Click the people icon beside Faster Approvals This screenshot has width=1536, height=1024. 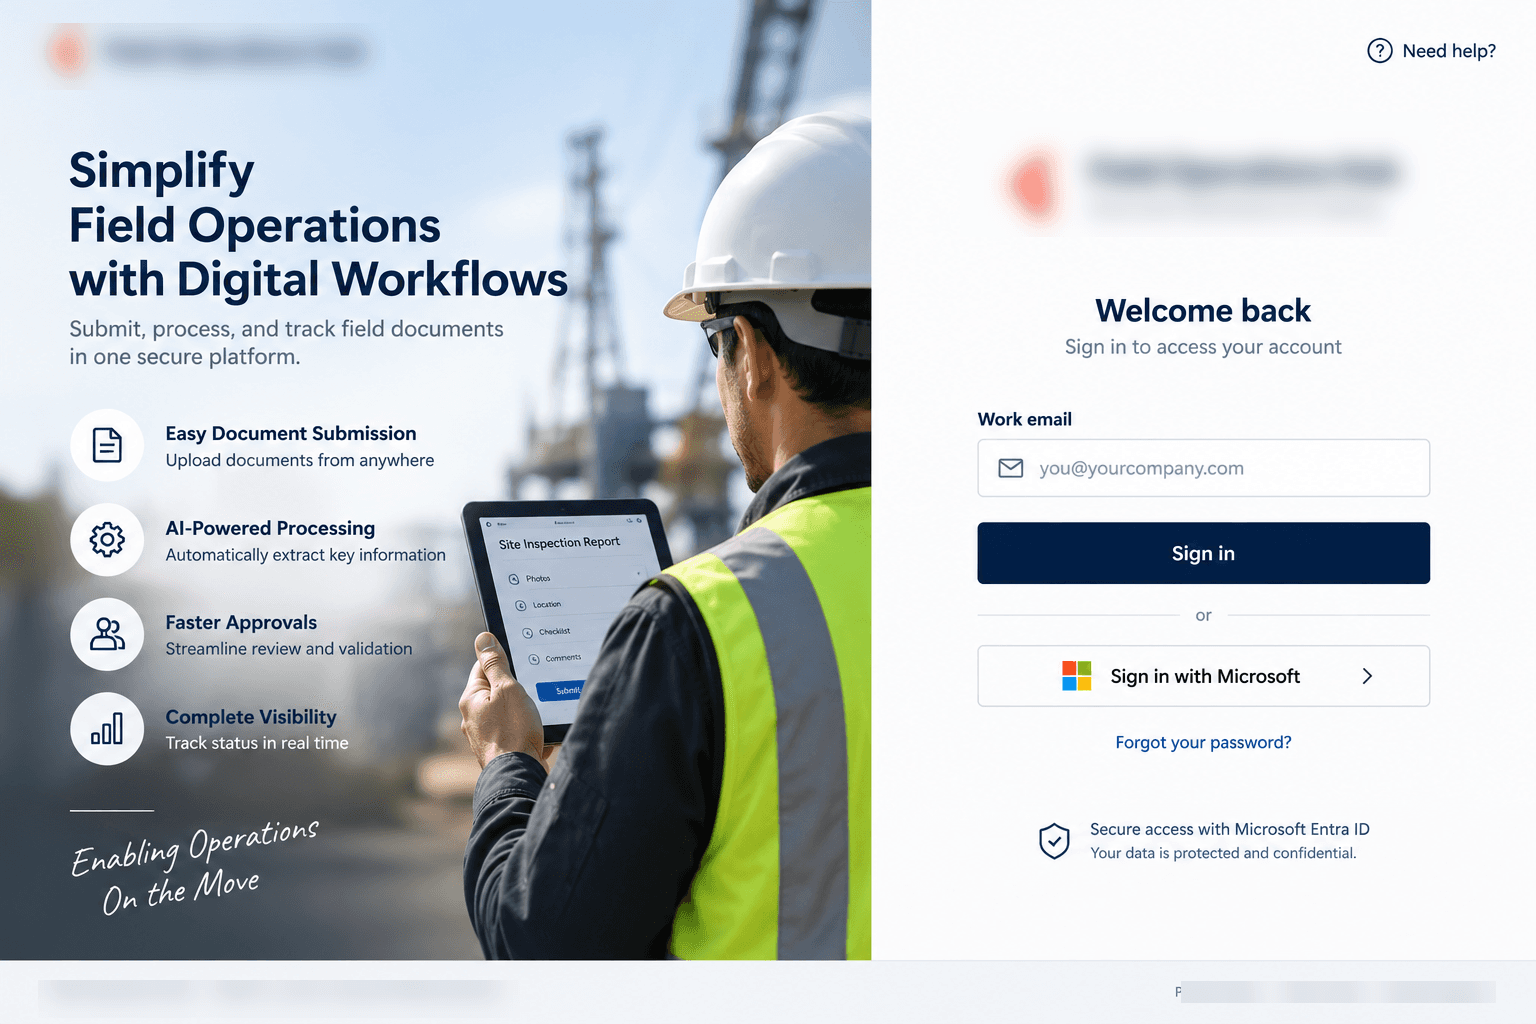pos(107,634)
